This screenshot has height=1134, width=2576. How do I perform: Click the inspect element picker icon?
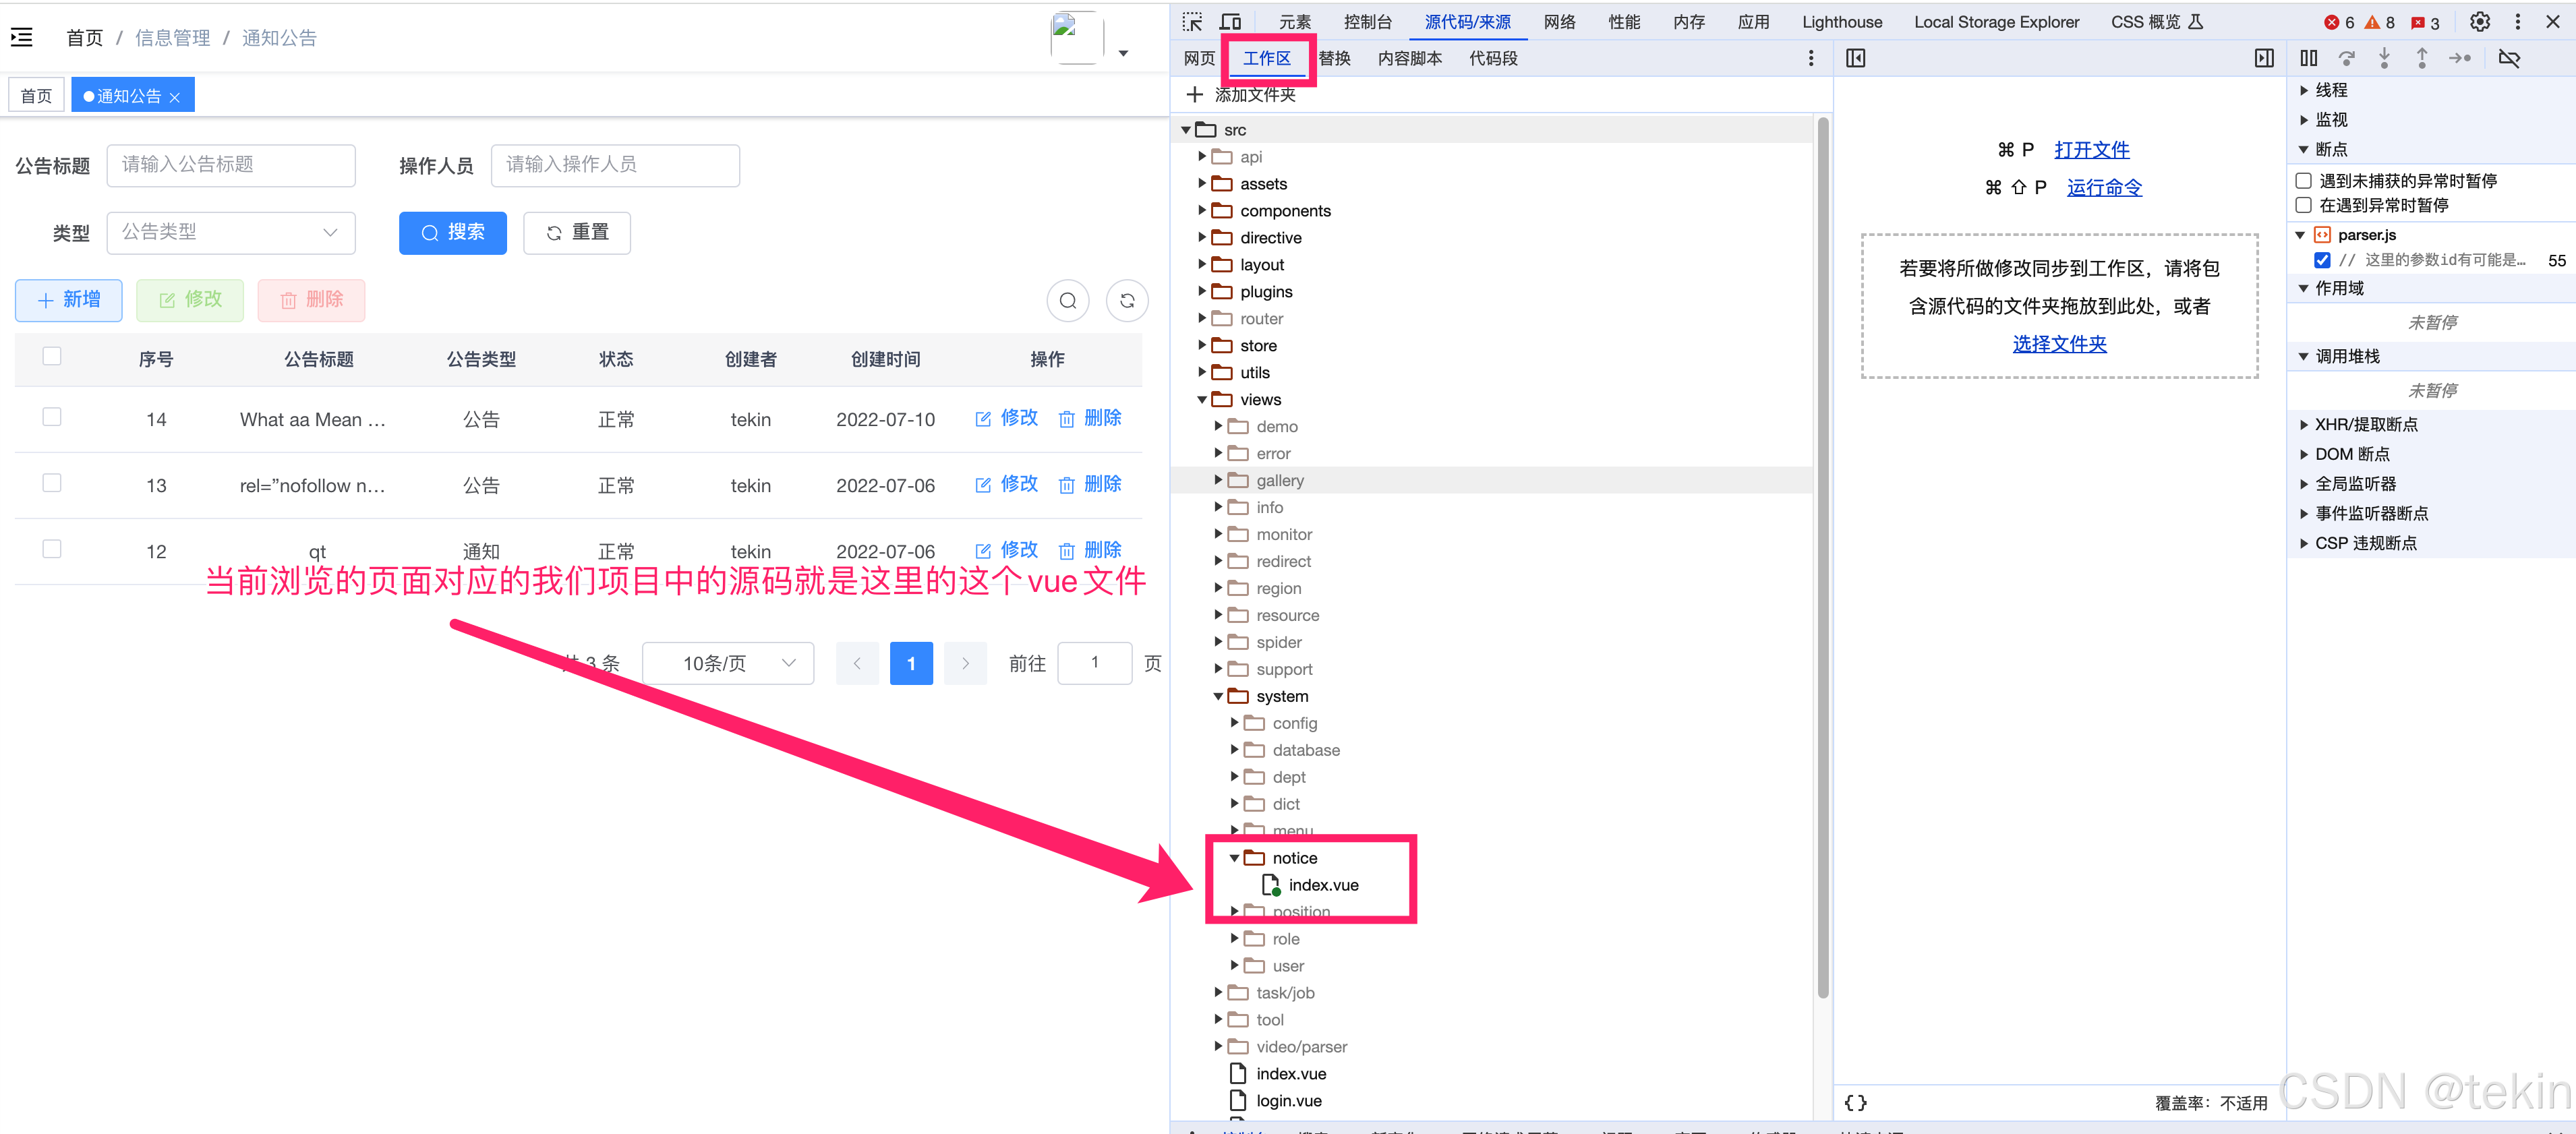pos(1192,22)
